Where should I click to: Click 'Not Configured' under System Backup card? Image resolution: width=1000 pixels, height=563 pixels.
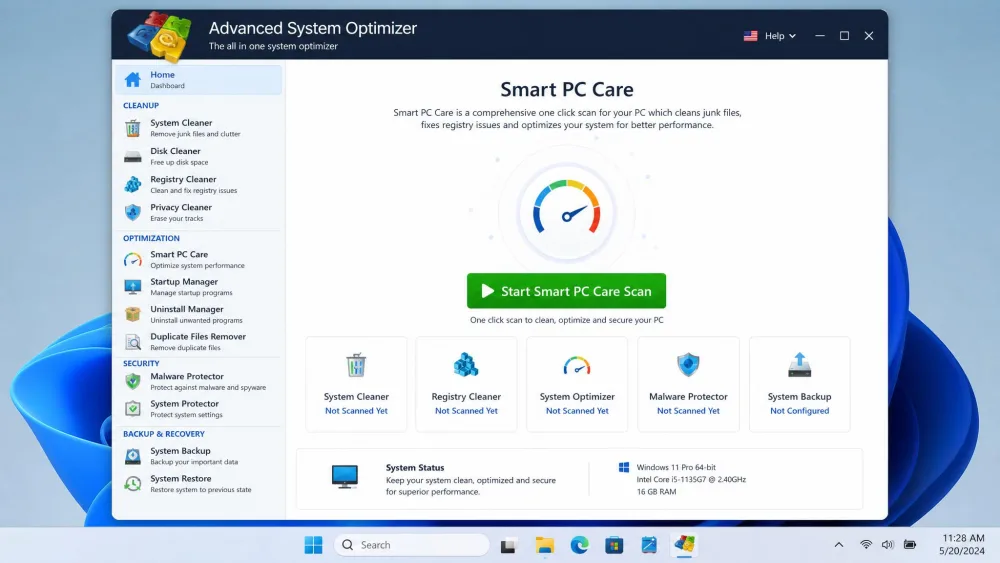click(x=799, y=411)
